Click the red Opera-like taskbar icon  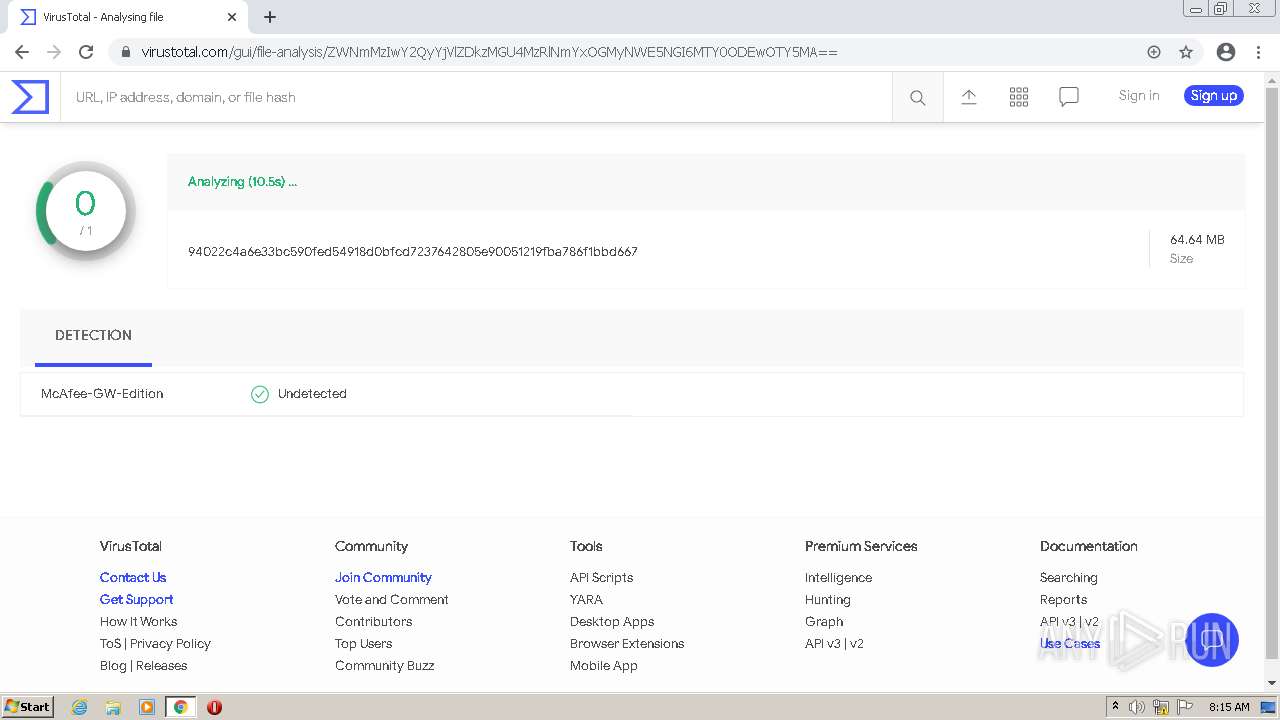coord(214,707)
